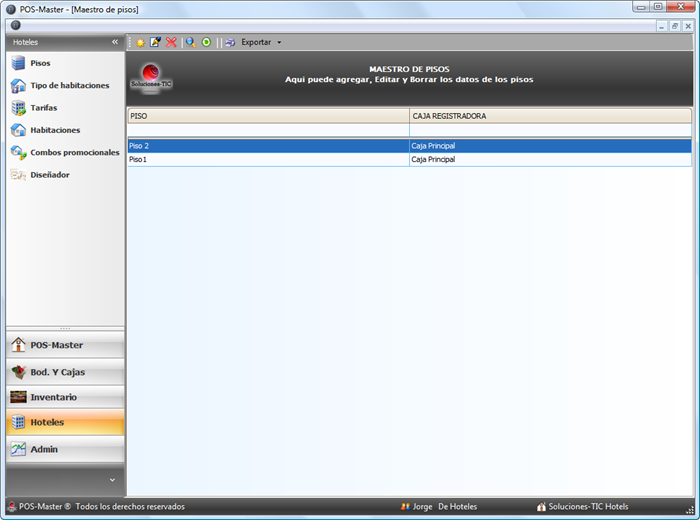Select the Piso1 row
Viewport: 700px width, 520px height.
tap(409, 159)
